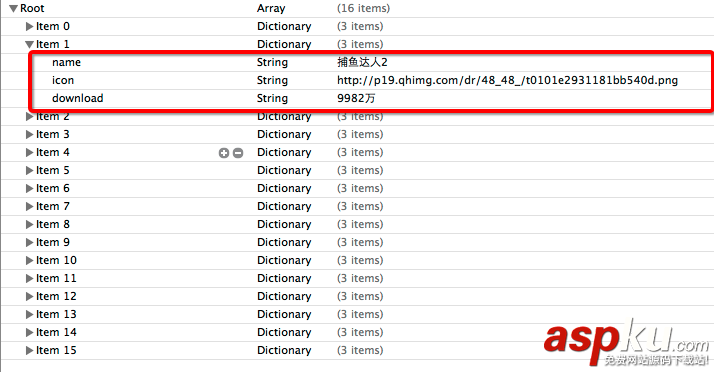The width and height of the screenshot is (714, 372).
Task: Expand Item 11 disclosure triangle
Action: 29,278
